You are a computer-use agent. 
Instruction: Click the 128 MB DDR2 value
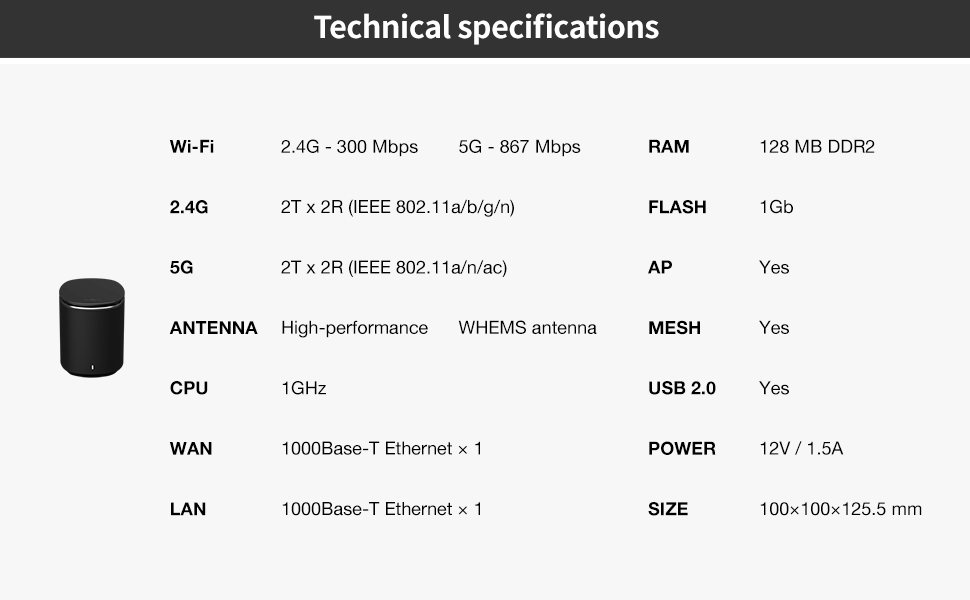click(x=817, y=147)
